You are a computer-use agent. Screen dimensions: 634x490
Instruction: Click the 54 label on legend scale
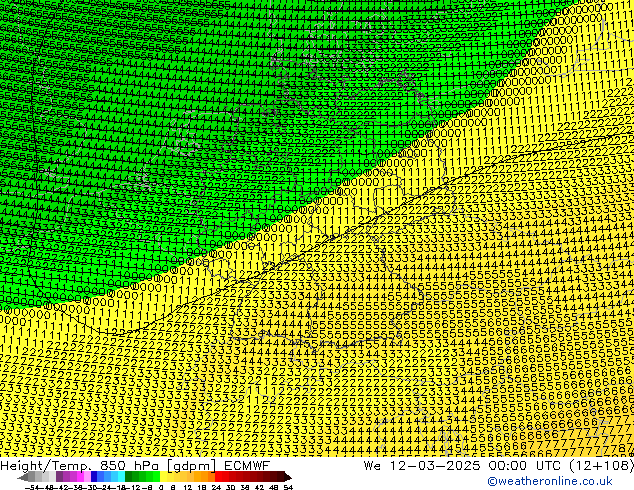[287, 488]
